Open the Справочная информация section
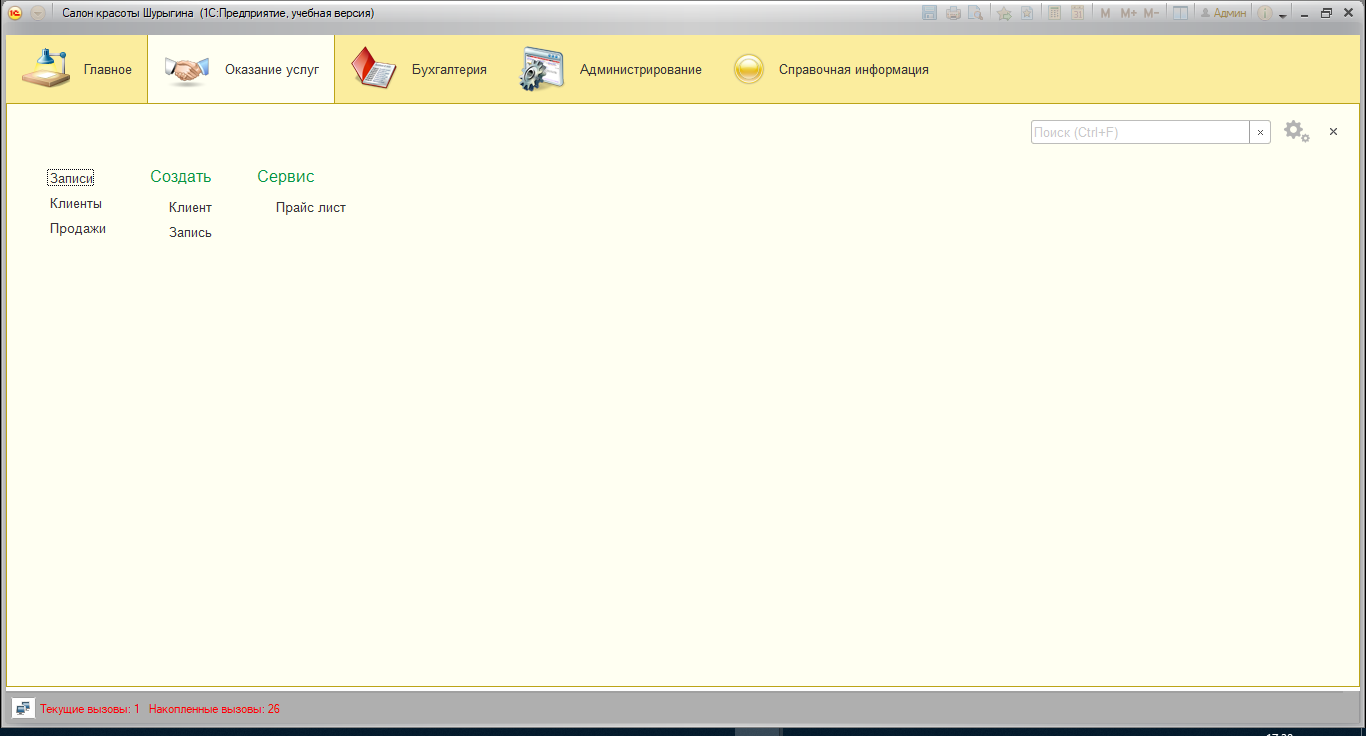This screenshot has height=736, width=1366. point(830,70)
